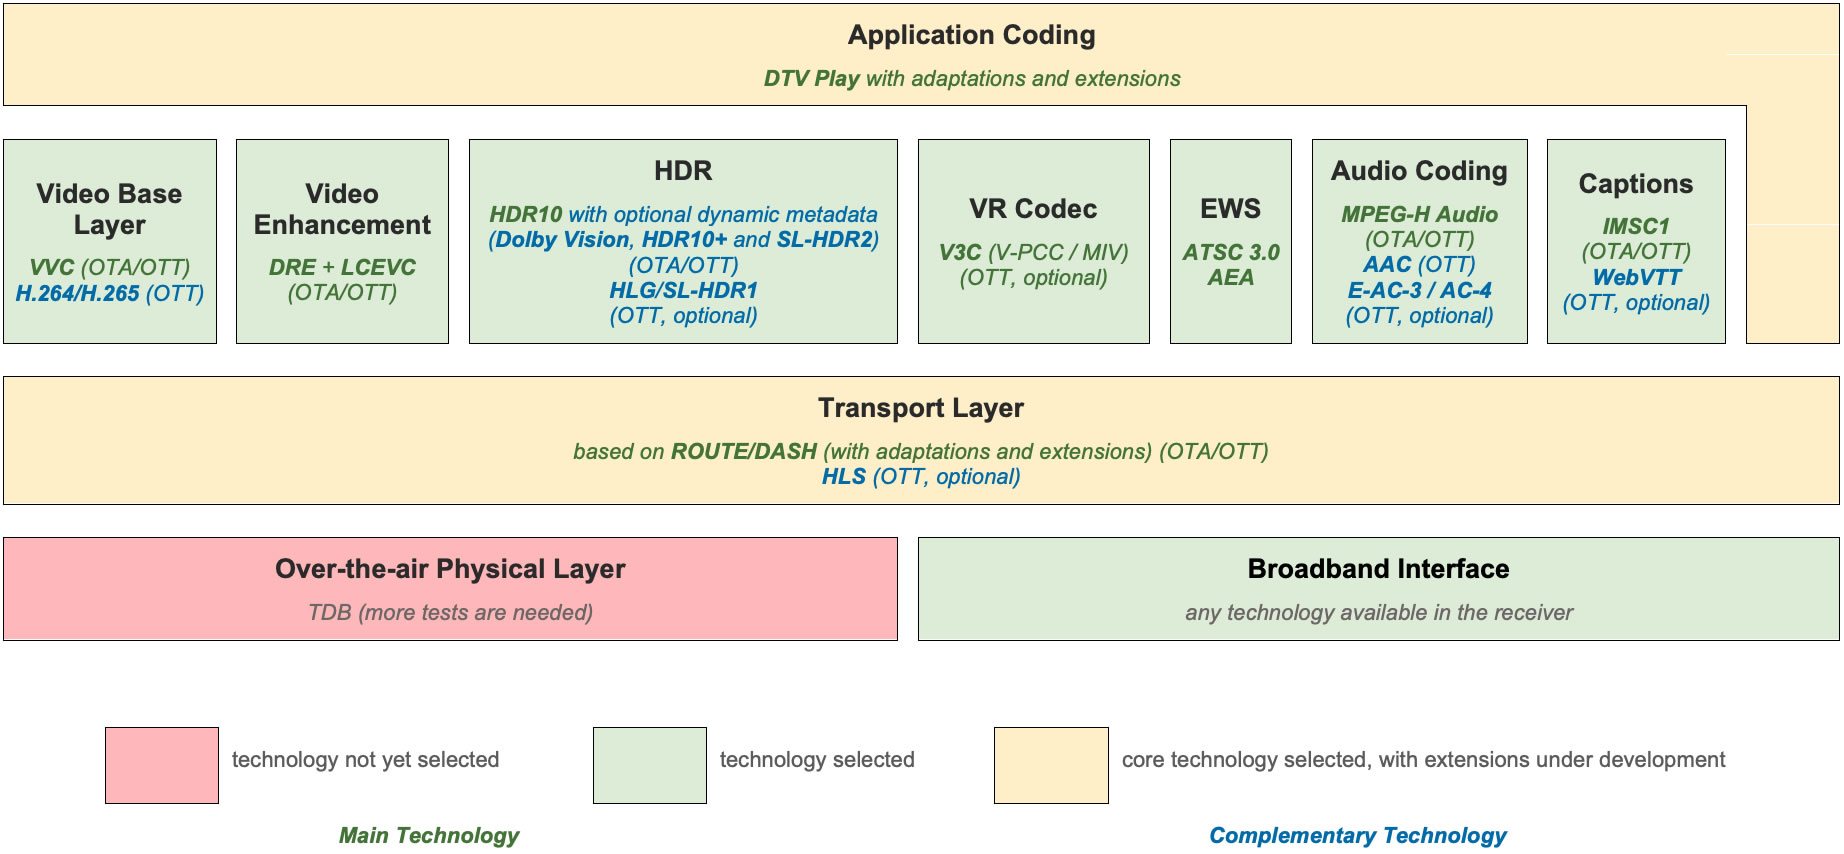Select the H.264/H.265 complementary technology text
This screenshot has height=854, width=1844.
77,293
